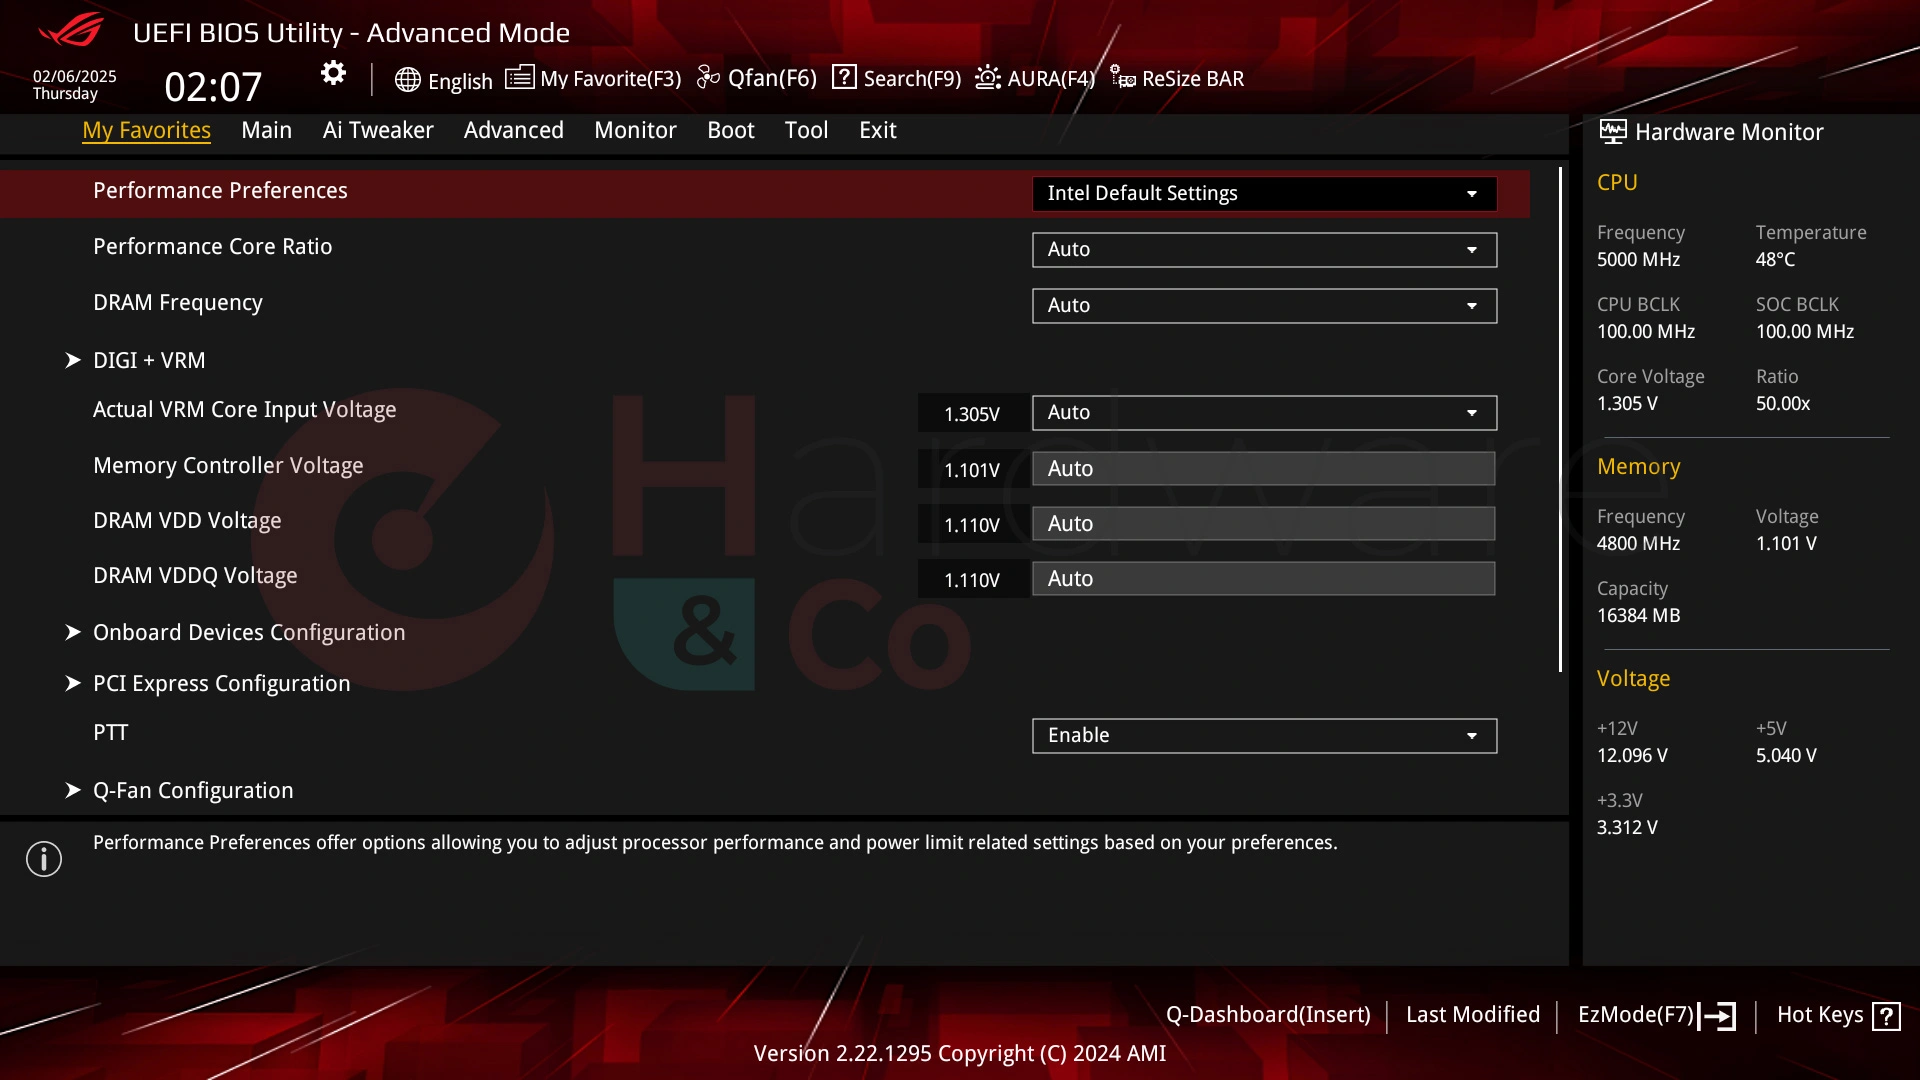1920x1080 pixels.
Task: Open the PTT Enable dropdown
Action: [1264, 735]
